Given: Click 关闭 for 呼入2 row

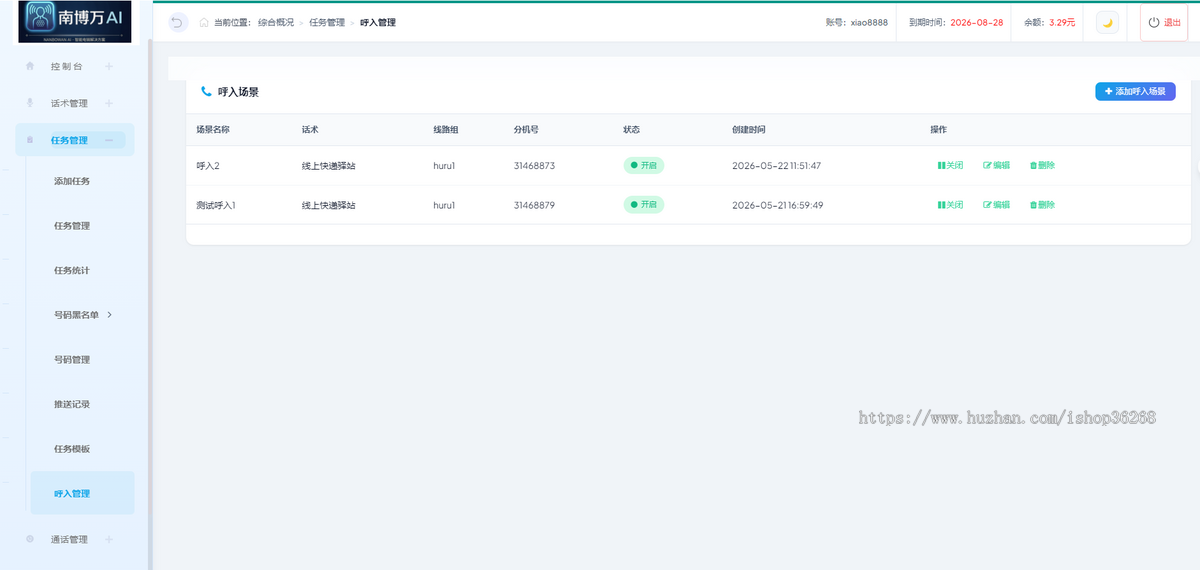Looking at the screenshot, I should (951, 165).
